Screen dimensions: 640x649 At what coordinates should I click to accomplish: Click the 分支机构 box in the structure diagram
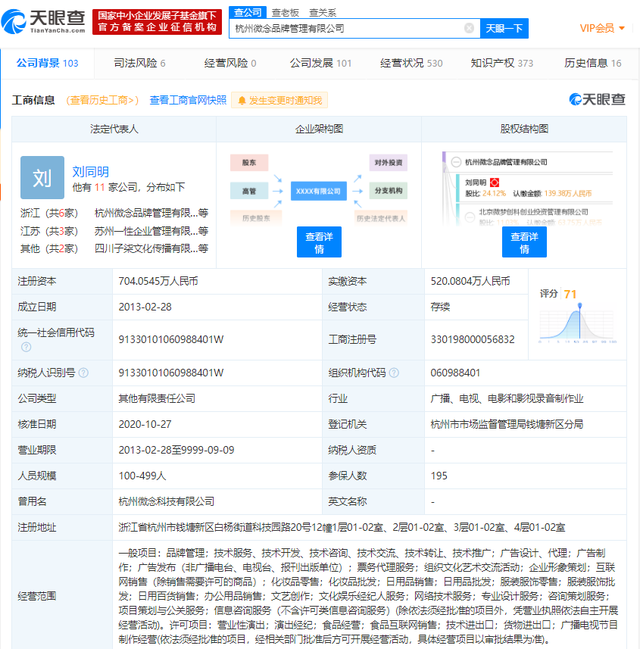pos(388,190)
